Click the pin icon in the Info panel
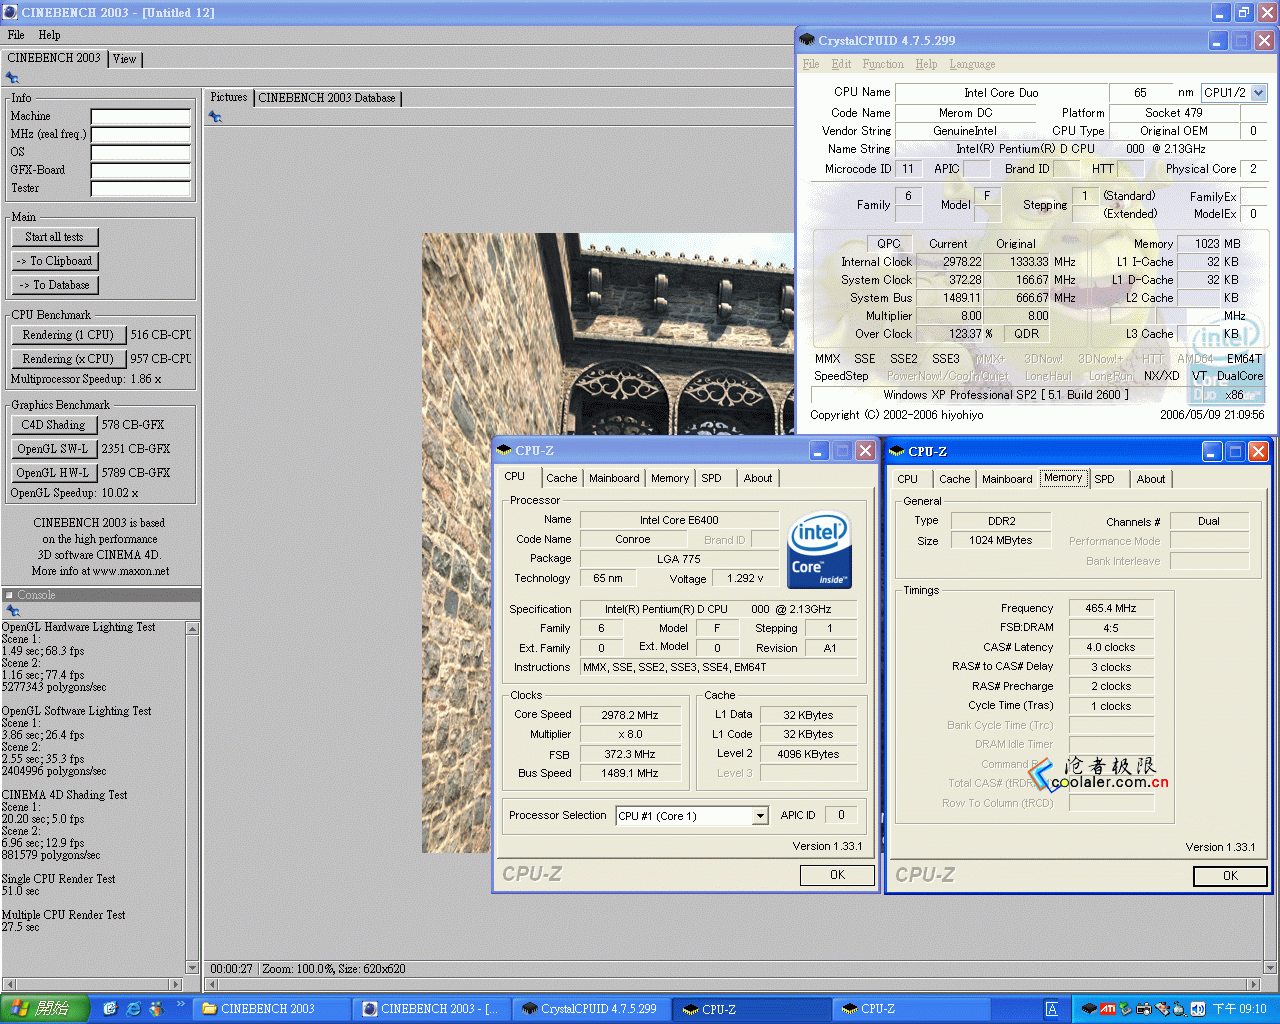 click(x=12, y=78)
